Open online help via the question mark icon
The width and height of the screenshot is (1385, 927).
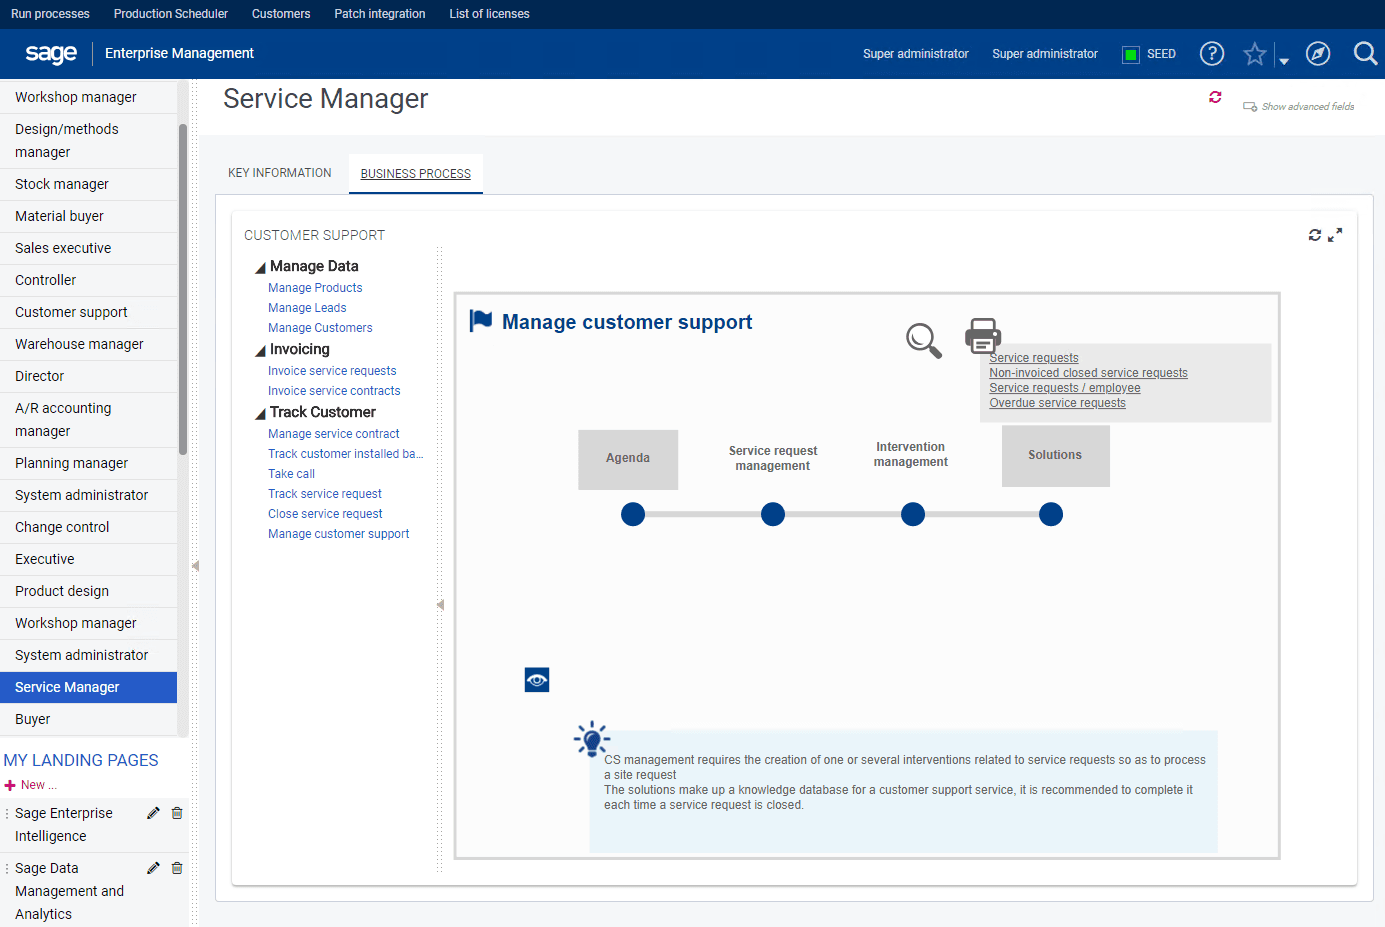1211,53
